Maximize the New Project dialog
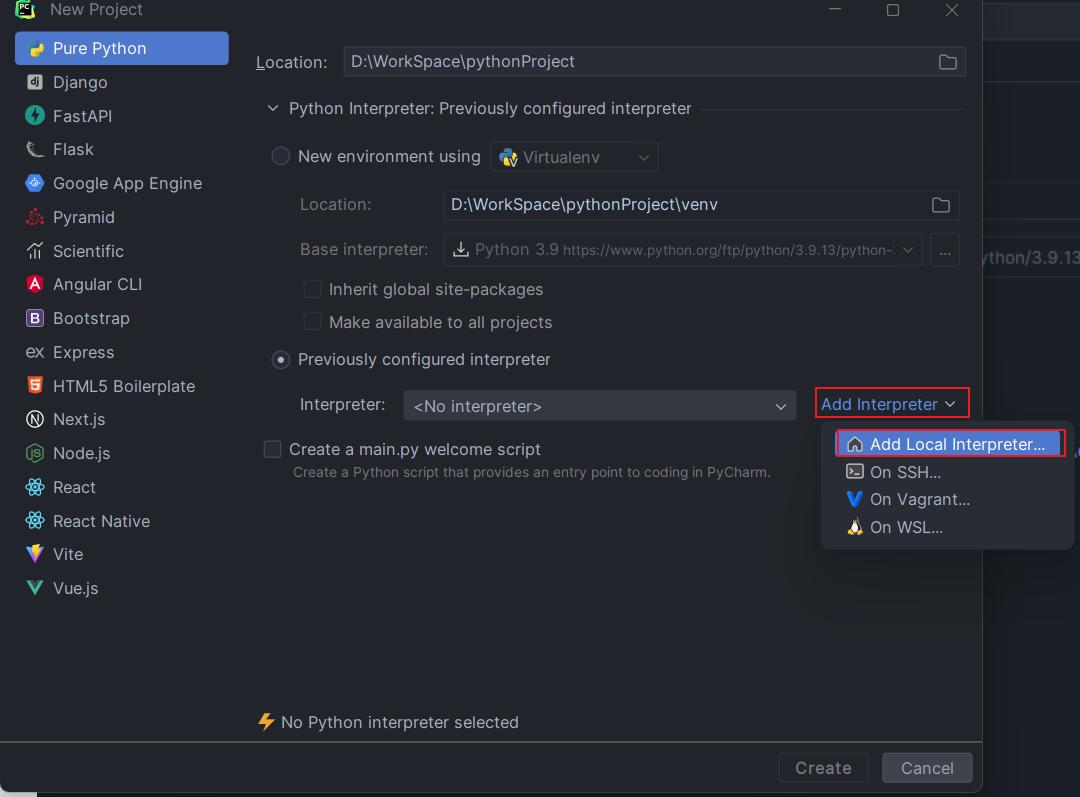This screenshot has width=1080, height=797. (893, 10)
